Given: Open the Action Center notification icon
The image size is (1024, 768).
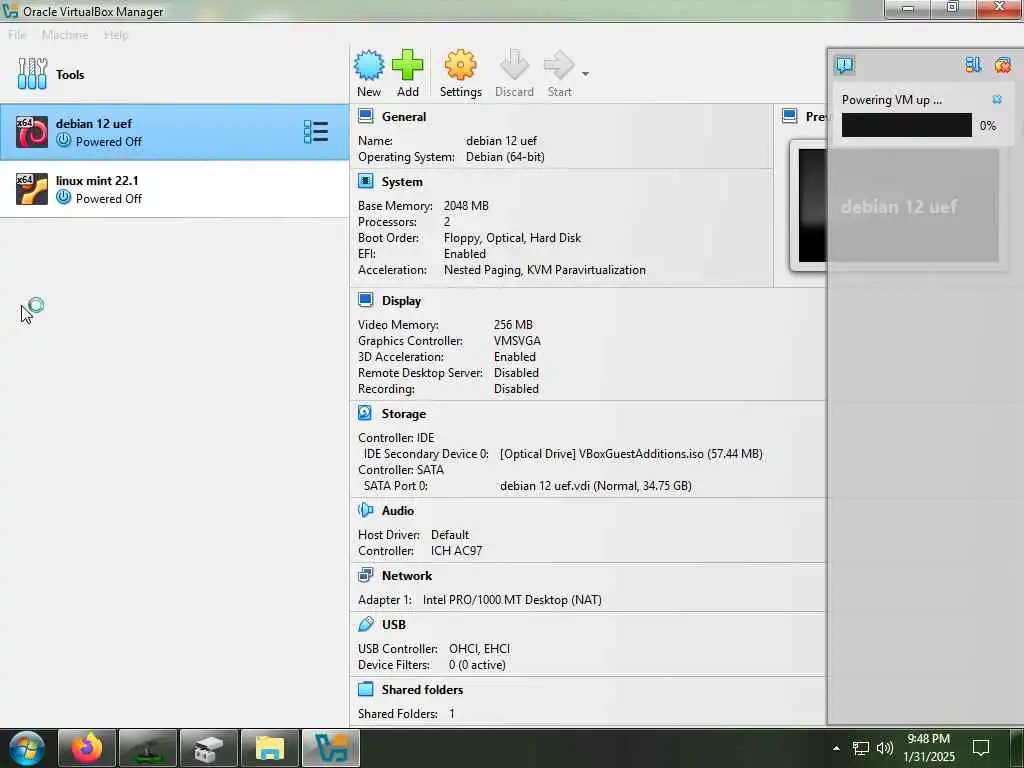Looking at the screenshot, I should coord(981,748).
